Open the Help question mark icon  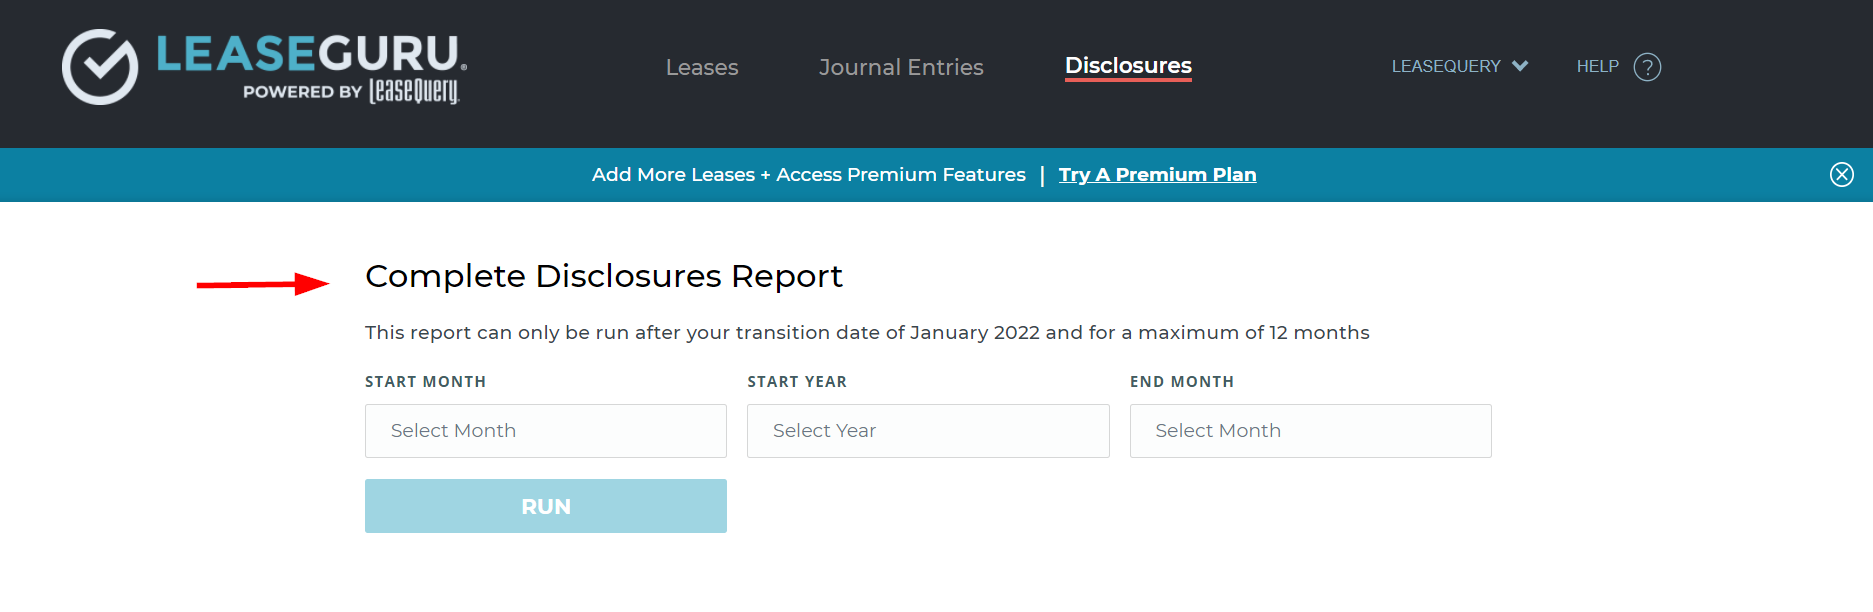(1649, 66)
